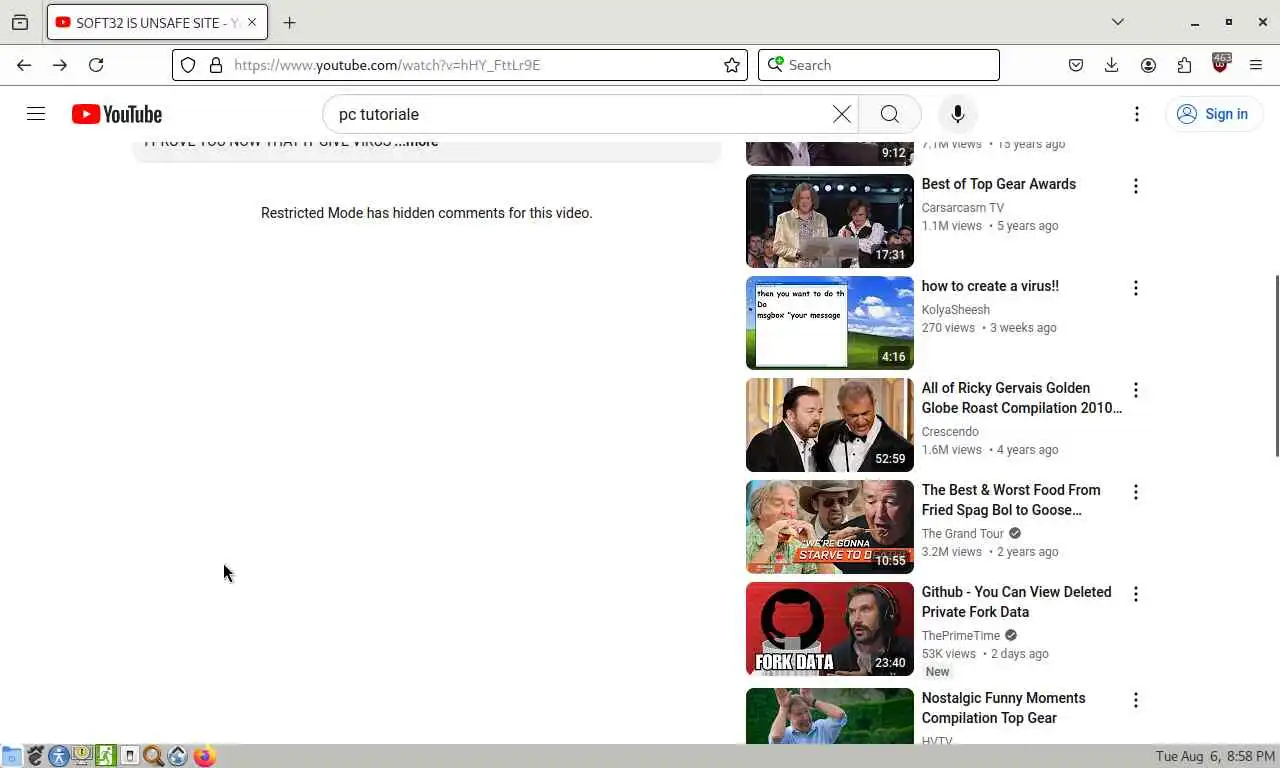The width and height of the screenshot is (1280, 768).
Task: Click the green exit/logout taskbar icon
Action: point(106,756)
